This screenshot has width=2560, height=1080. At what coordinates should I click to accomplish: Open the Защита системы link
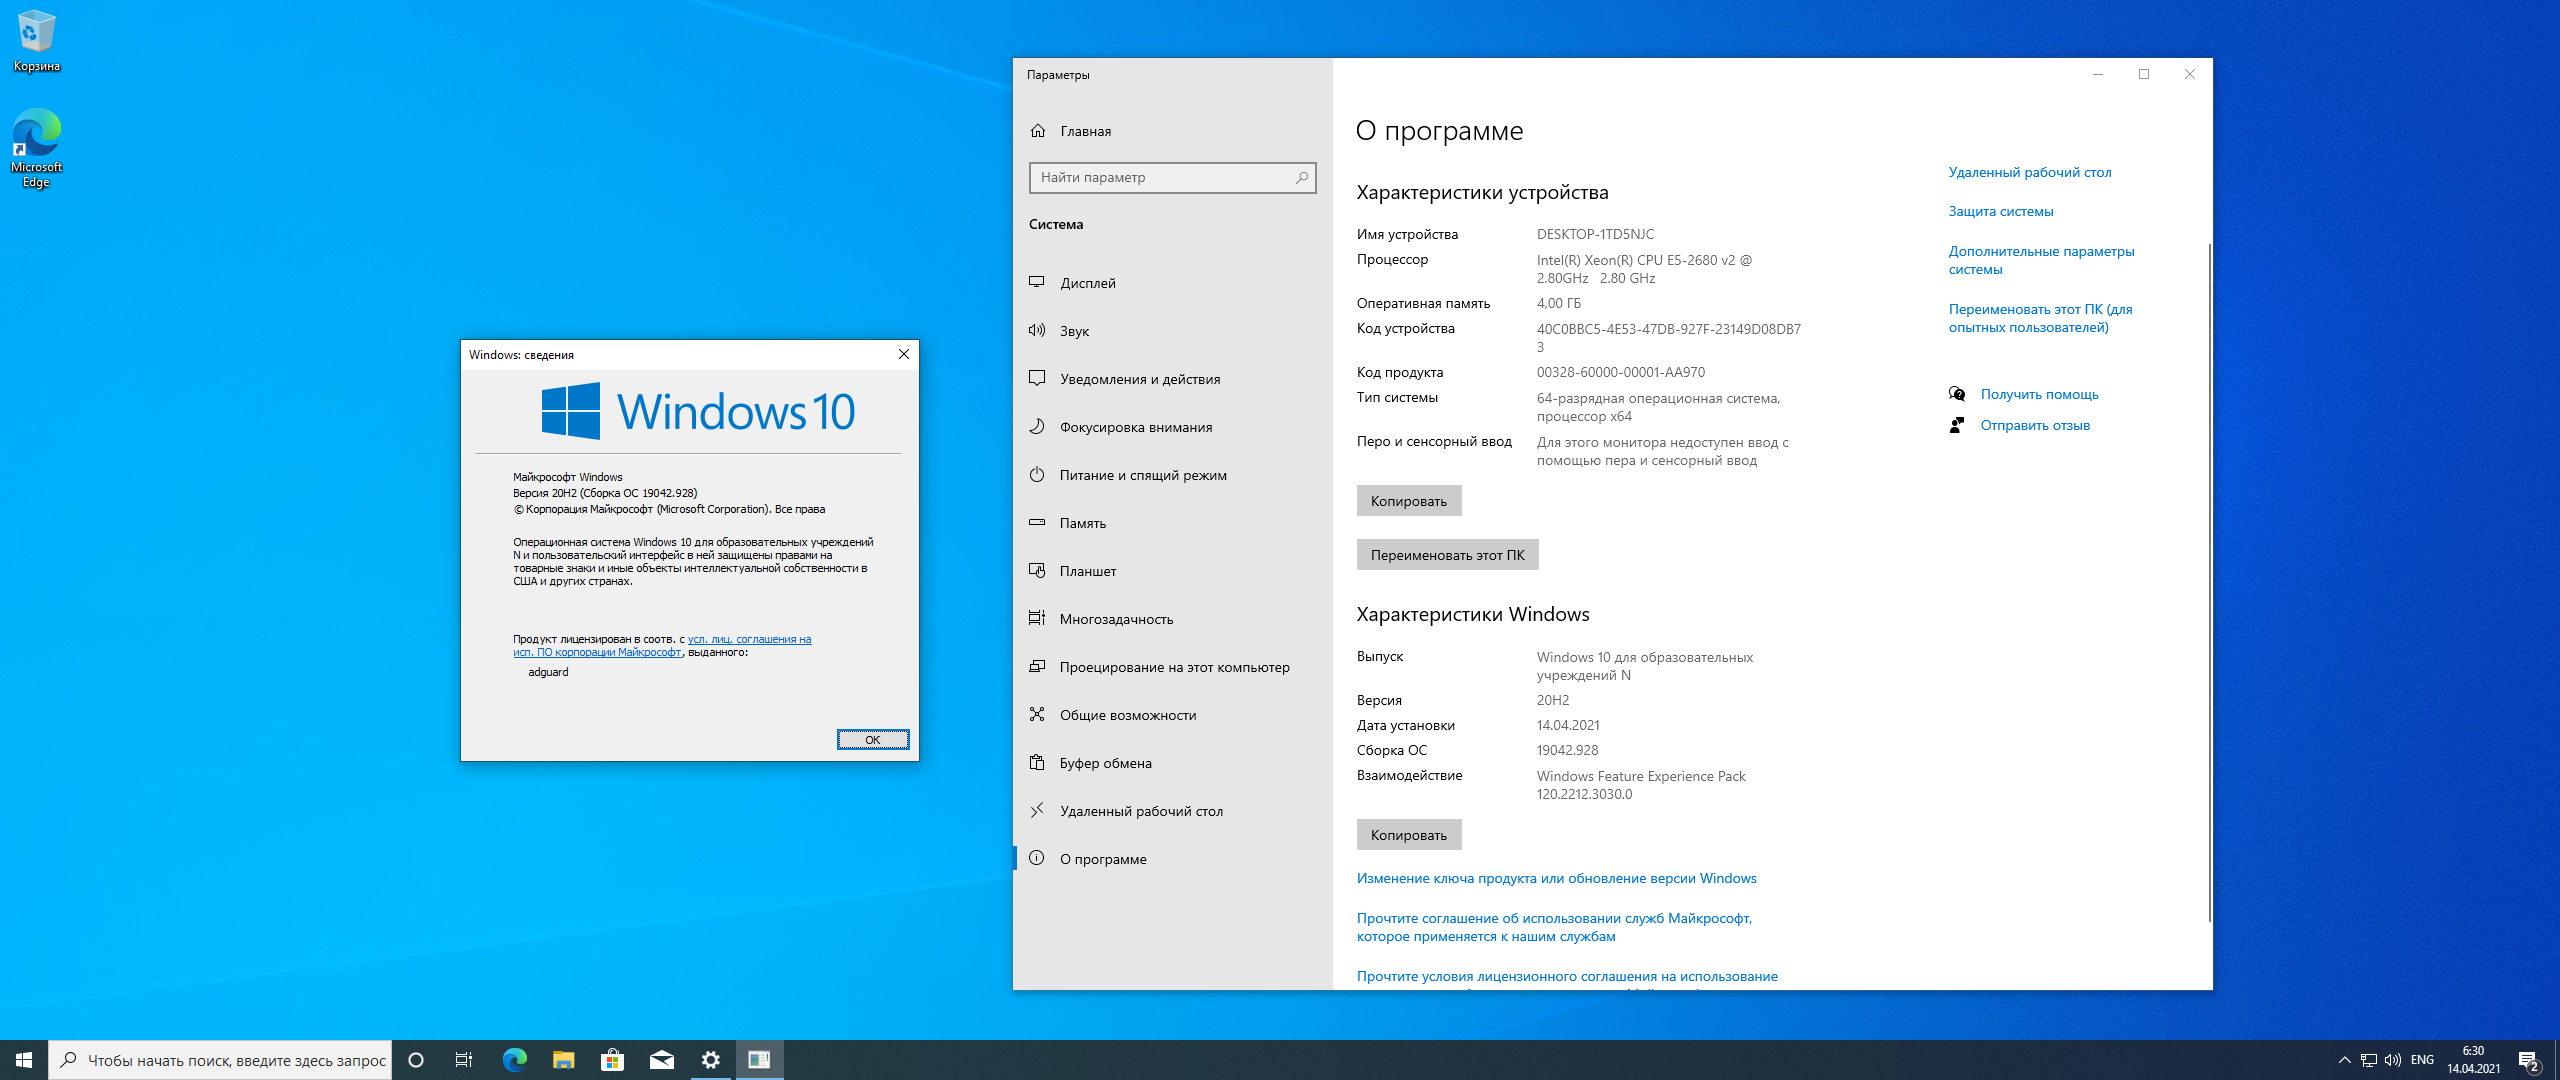(2001, 211)
